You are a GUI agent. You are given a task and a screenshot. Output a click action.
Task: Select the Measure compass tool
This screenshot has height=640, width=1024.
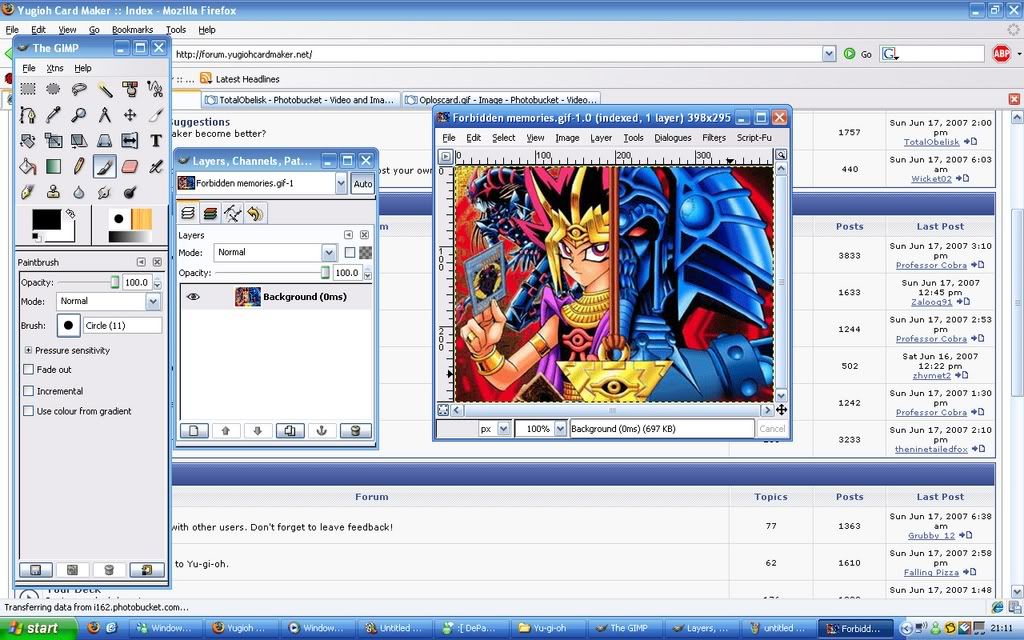pyautogui.click(x=104, y=115)
